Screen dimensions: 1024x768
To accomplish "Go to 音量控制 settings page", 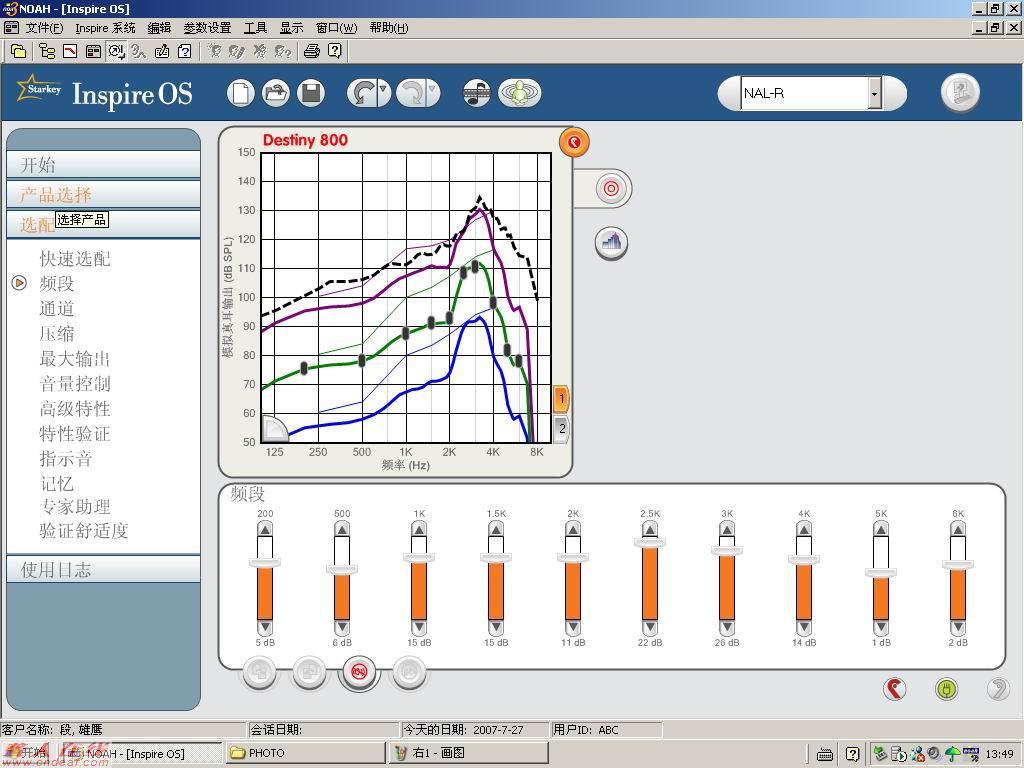I will pyautogui.click(x=74, y=383).
